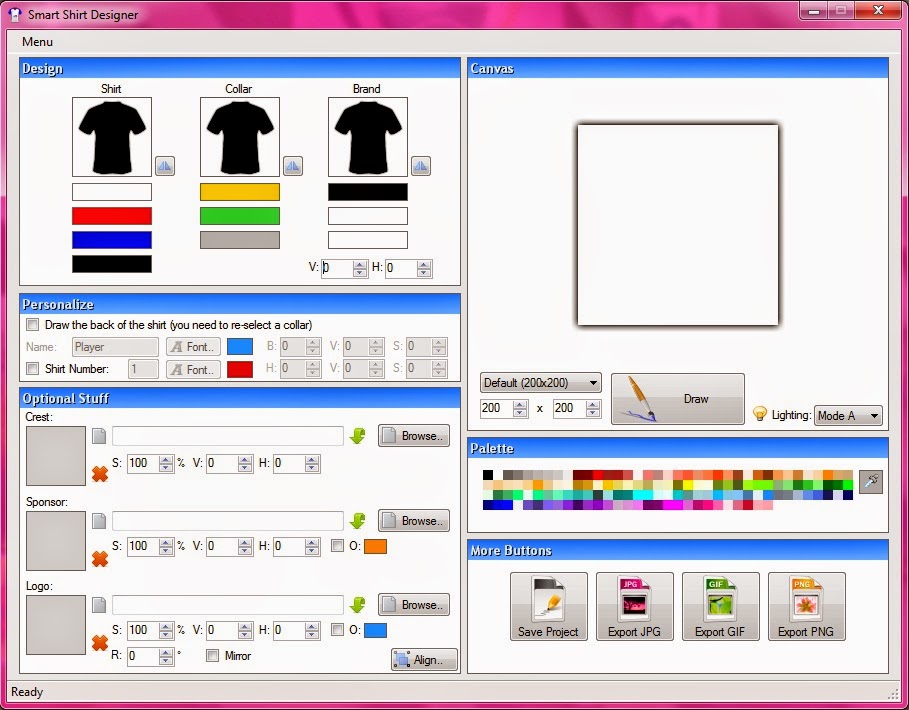Image resolution: width=909 pixels, height=710 pixels.
Task: Click the orange Sponsor outline color swatch
Action: pyautogui.click(x=375, y=546)
